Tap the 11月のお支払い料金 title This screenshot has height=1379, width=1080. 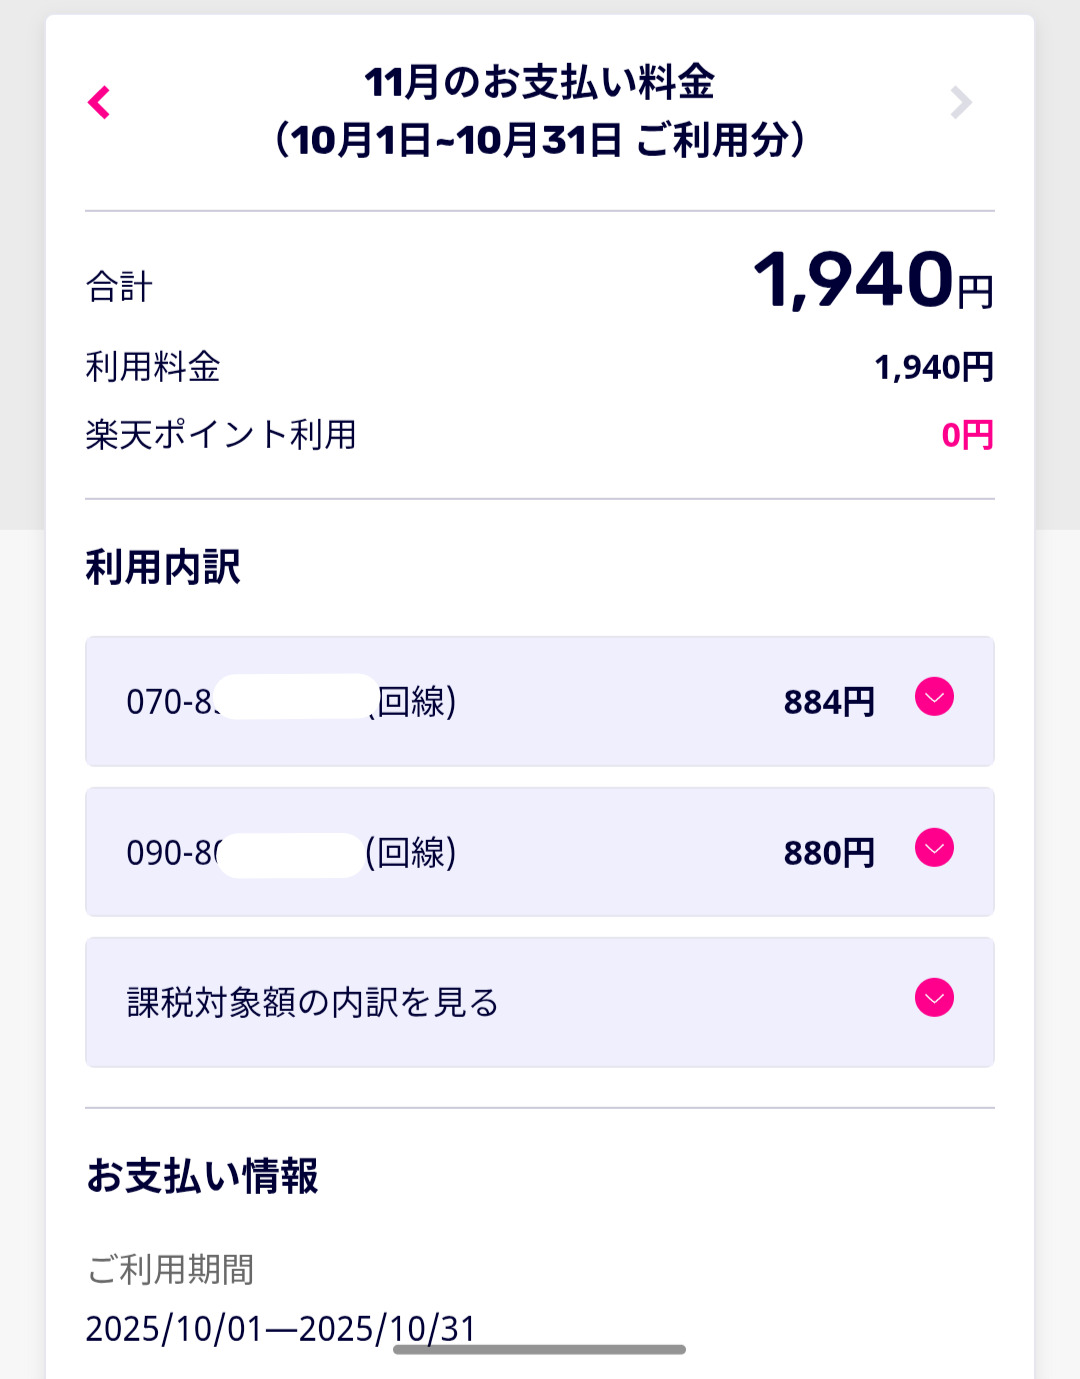[540, 82]
